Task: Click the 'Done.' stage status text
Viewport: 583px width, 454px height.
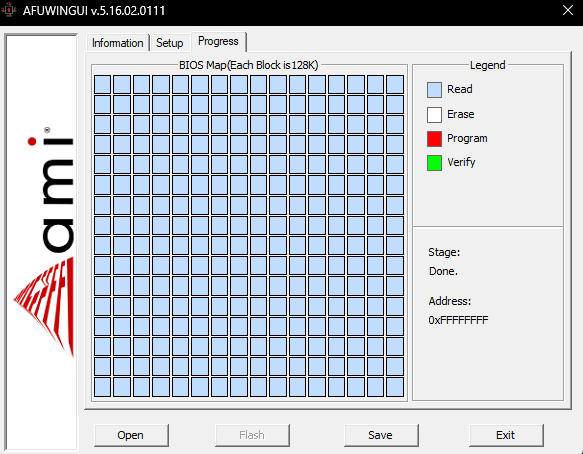Action: 443,271
